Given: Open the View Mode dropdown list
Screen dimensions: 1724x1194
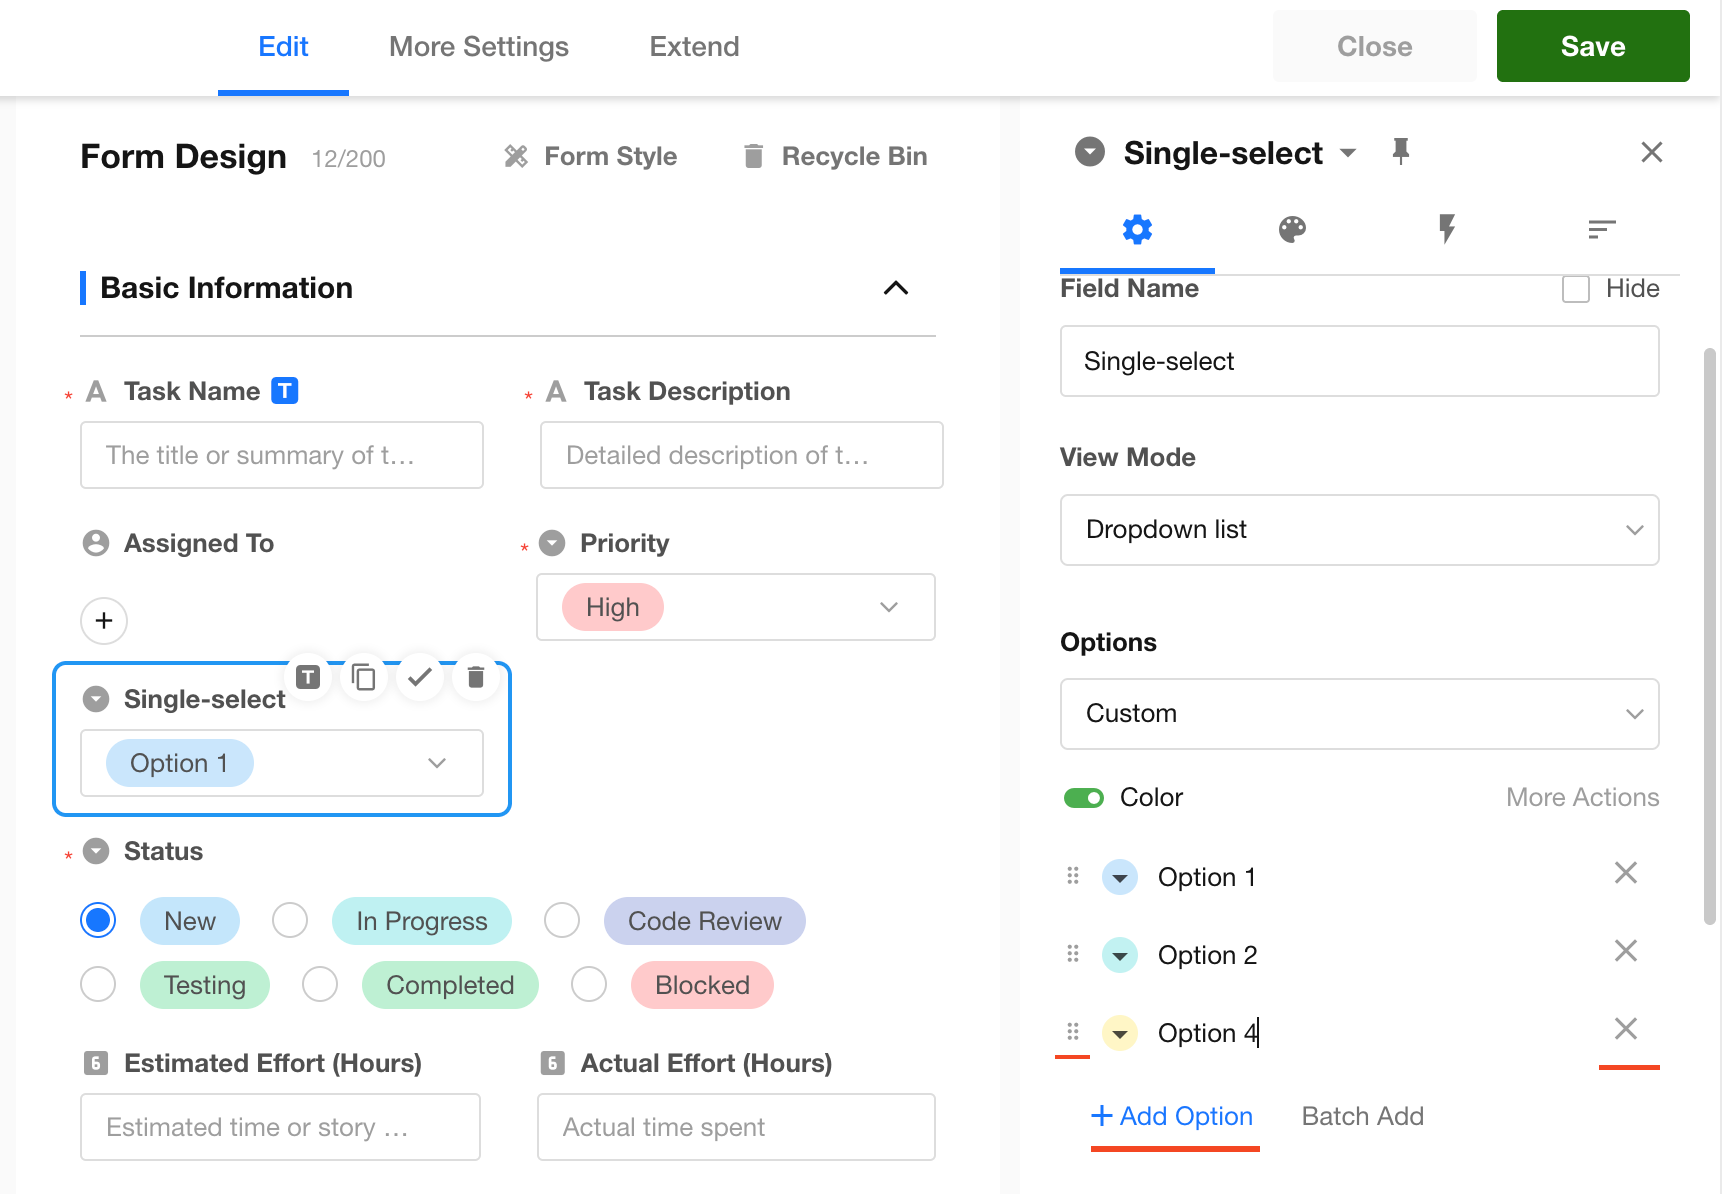Looking at the screenshot, I should point(1359,530).
